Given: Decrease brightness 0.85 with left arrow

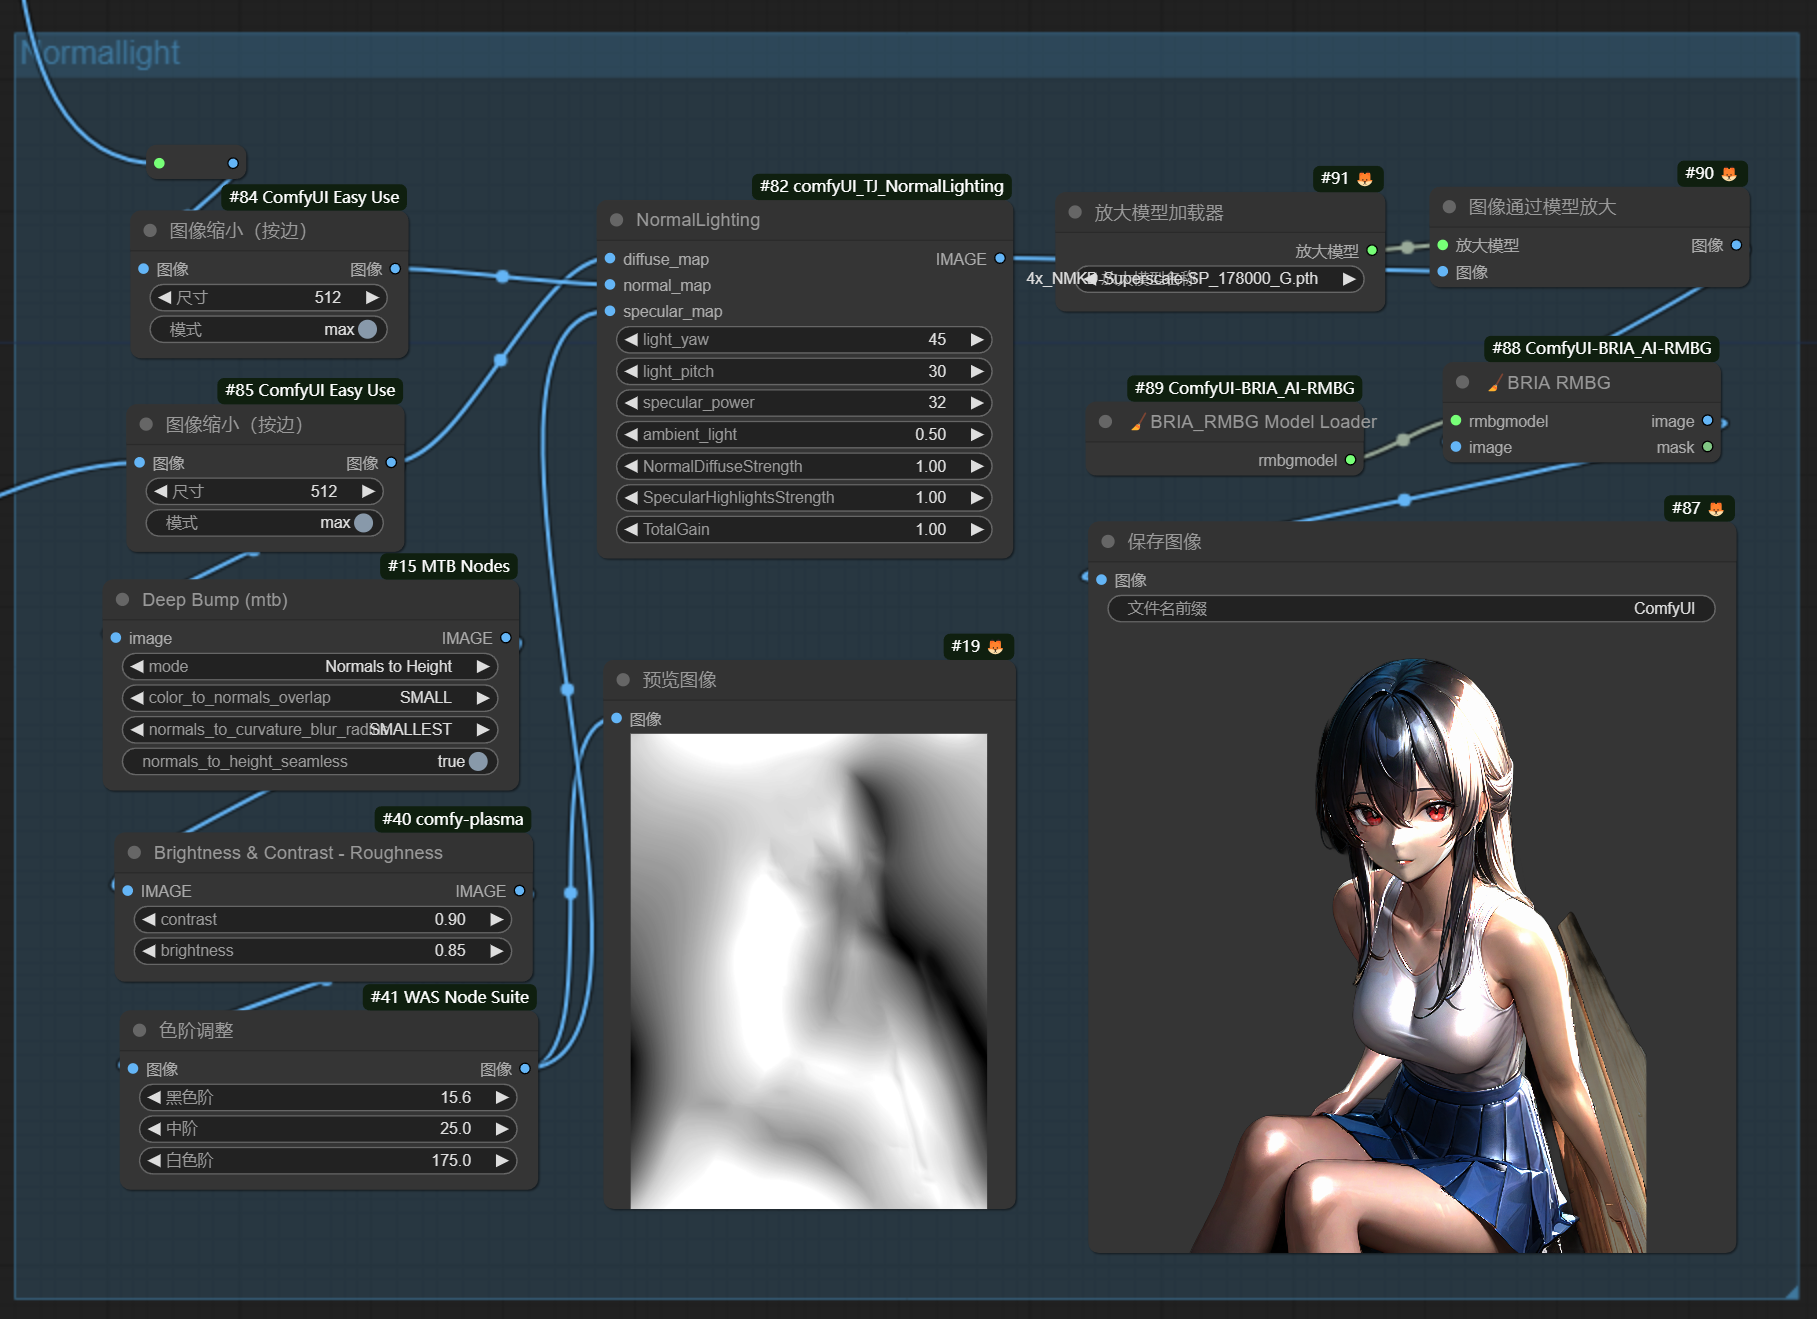Looking at the screenshot, I should pyautogui.click(x=149, y=951).
